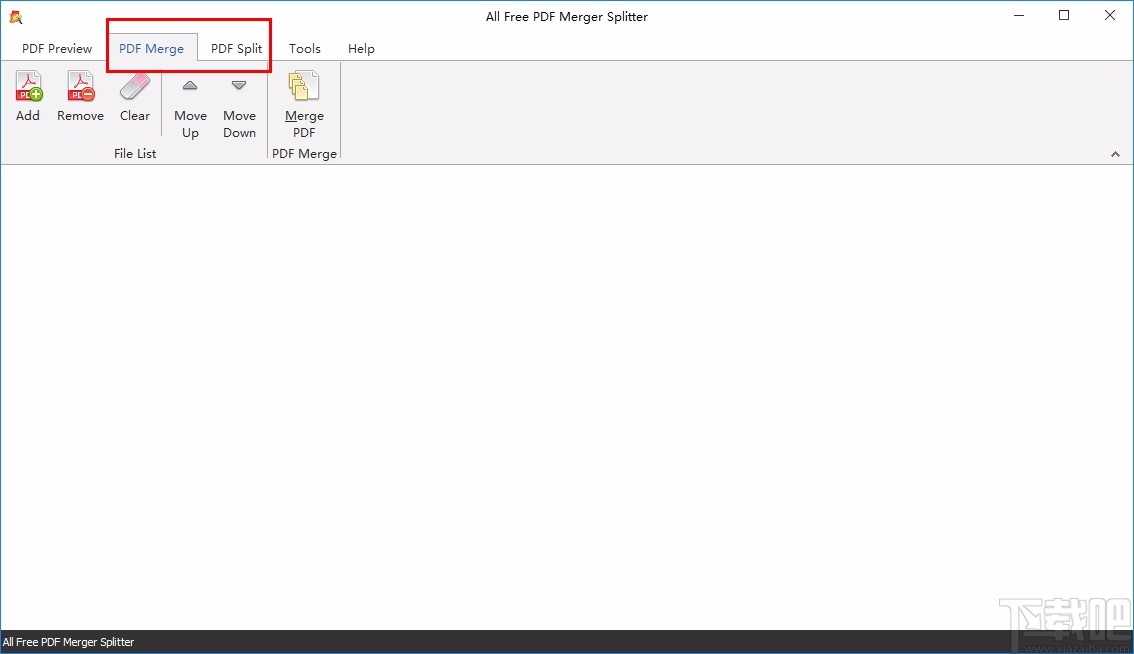Click the Merge PDF labeled command
The width and height of the screenshot is (1134, 654).
click(x=303, y=124)
